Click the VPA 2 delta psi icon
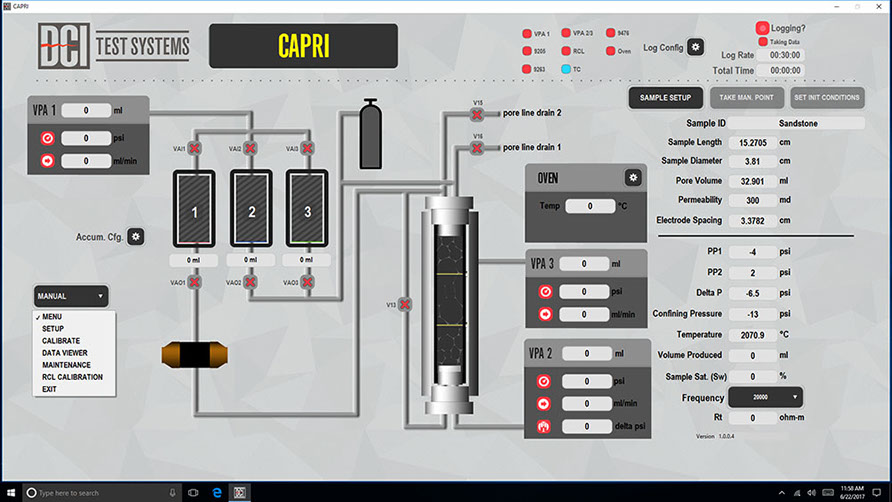 pyautogui.click(x=546, y=426)
